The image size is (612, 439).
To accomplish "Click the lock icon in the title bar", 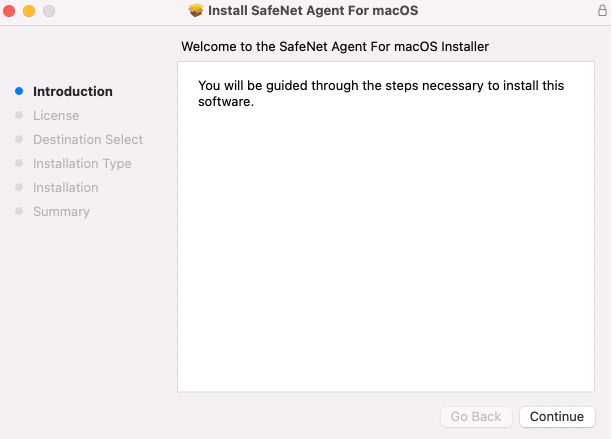I will point(602,11).
